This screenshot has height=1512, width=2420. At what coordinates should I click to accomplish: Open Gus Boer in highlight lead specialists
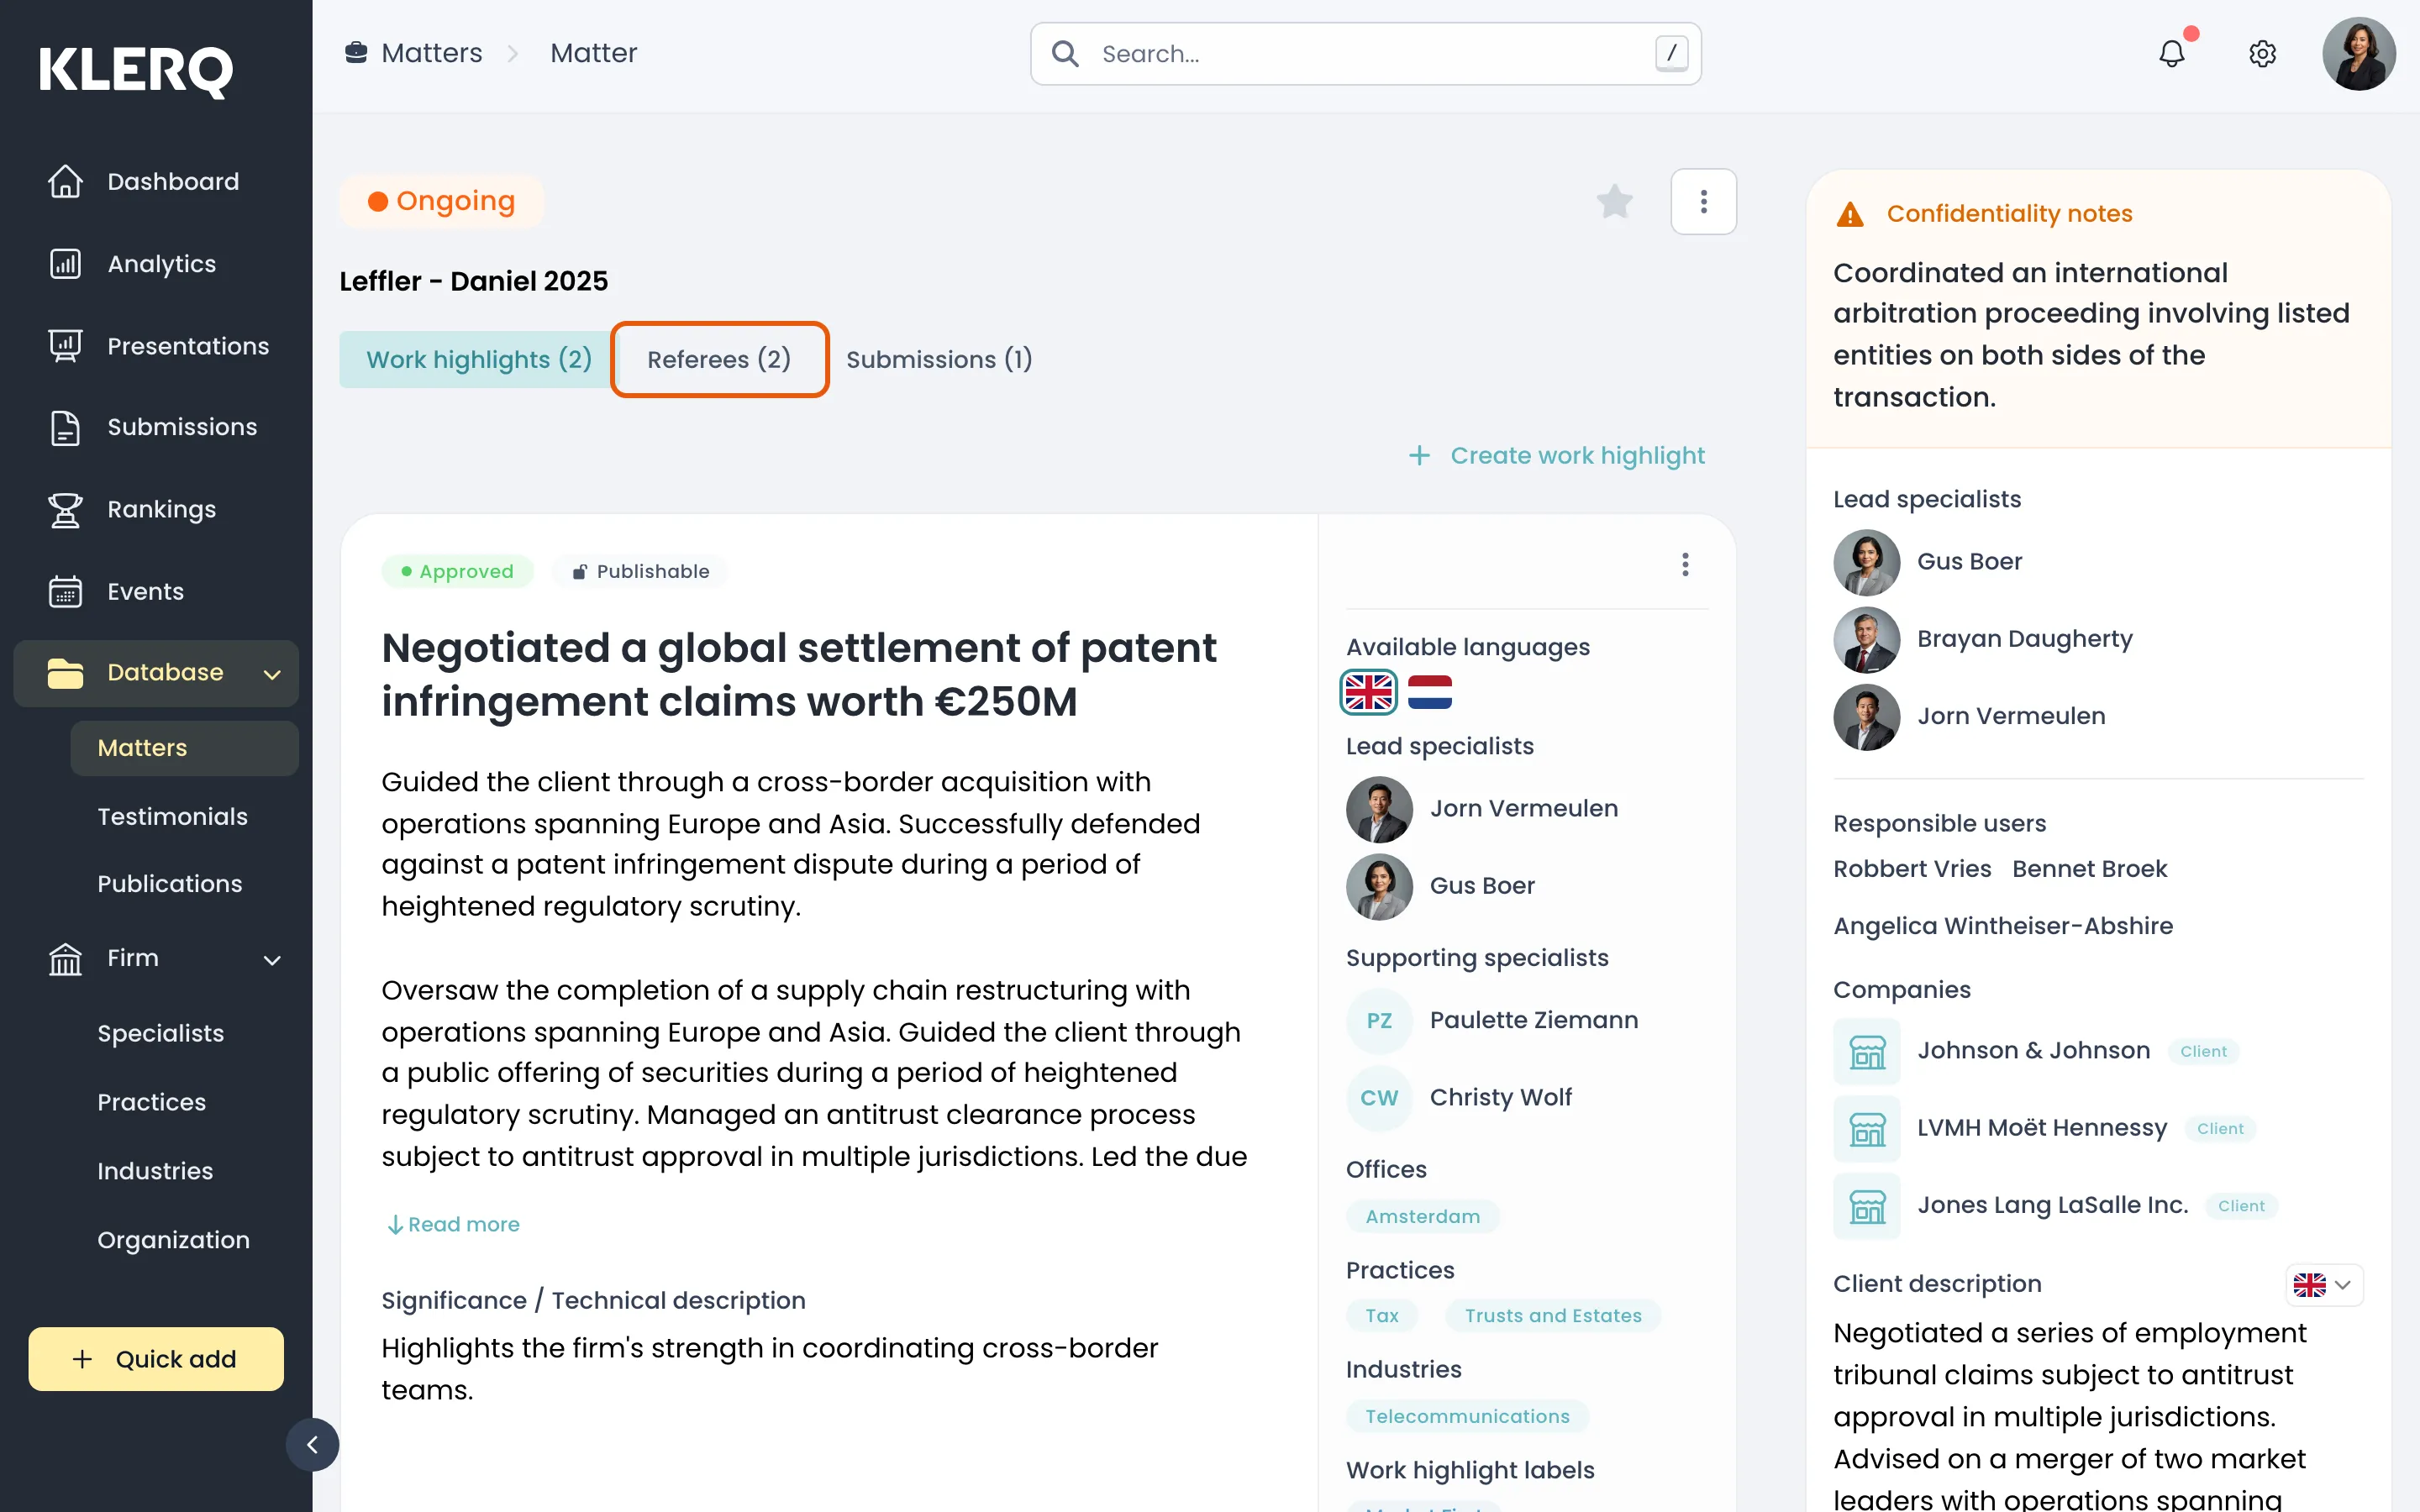(1440, 886)
